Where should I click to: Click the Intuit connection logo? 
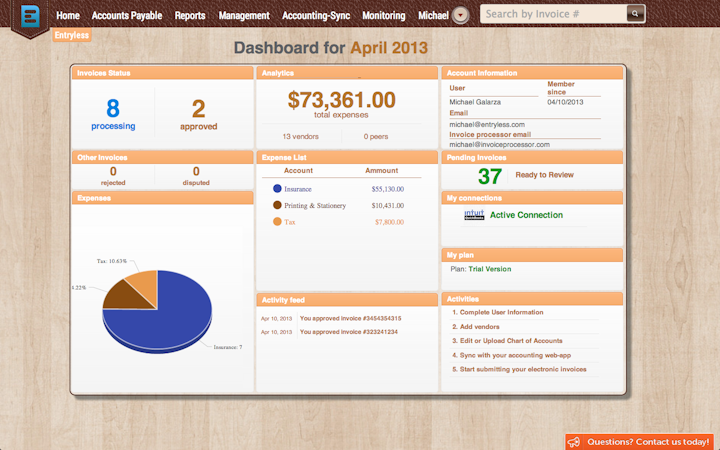[x=474, y=214]
